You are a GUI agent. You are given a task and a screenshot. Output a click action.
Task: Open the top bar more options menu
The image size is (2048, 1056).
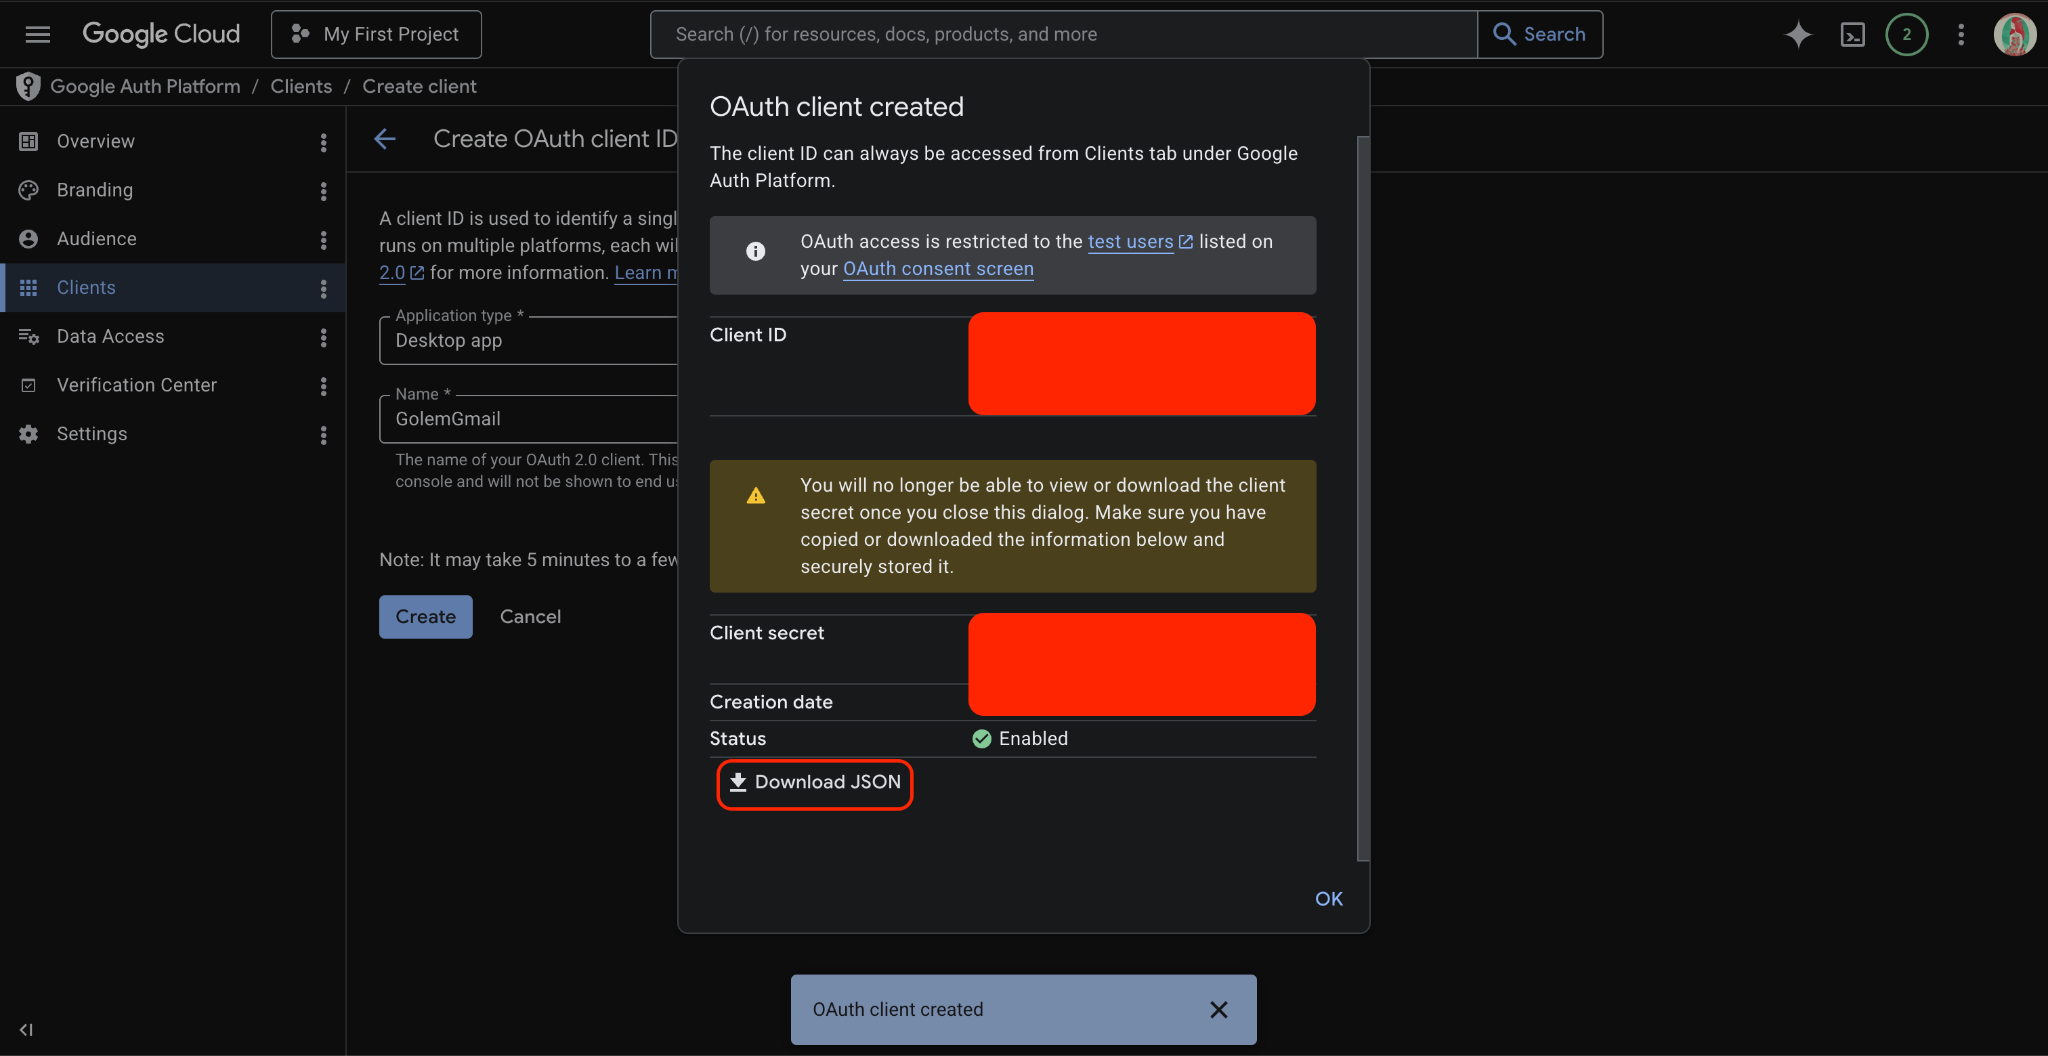(x=1960, y=35)
